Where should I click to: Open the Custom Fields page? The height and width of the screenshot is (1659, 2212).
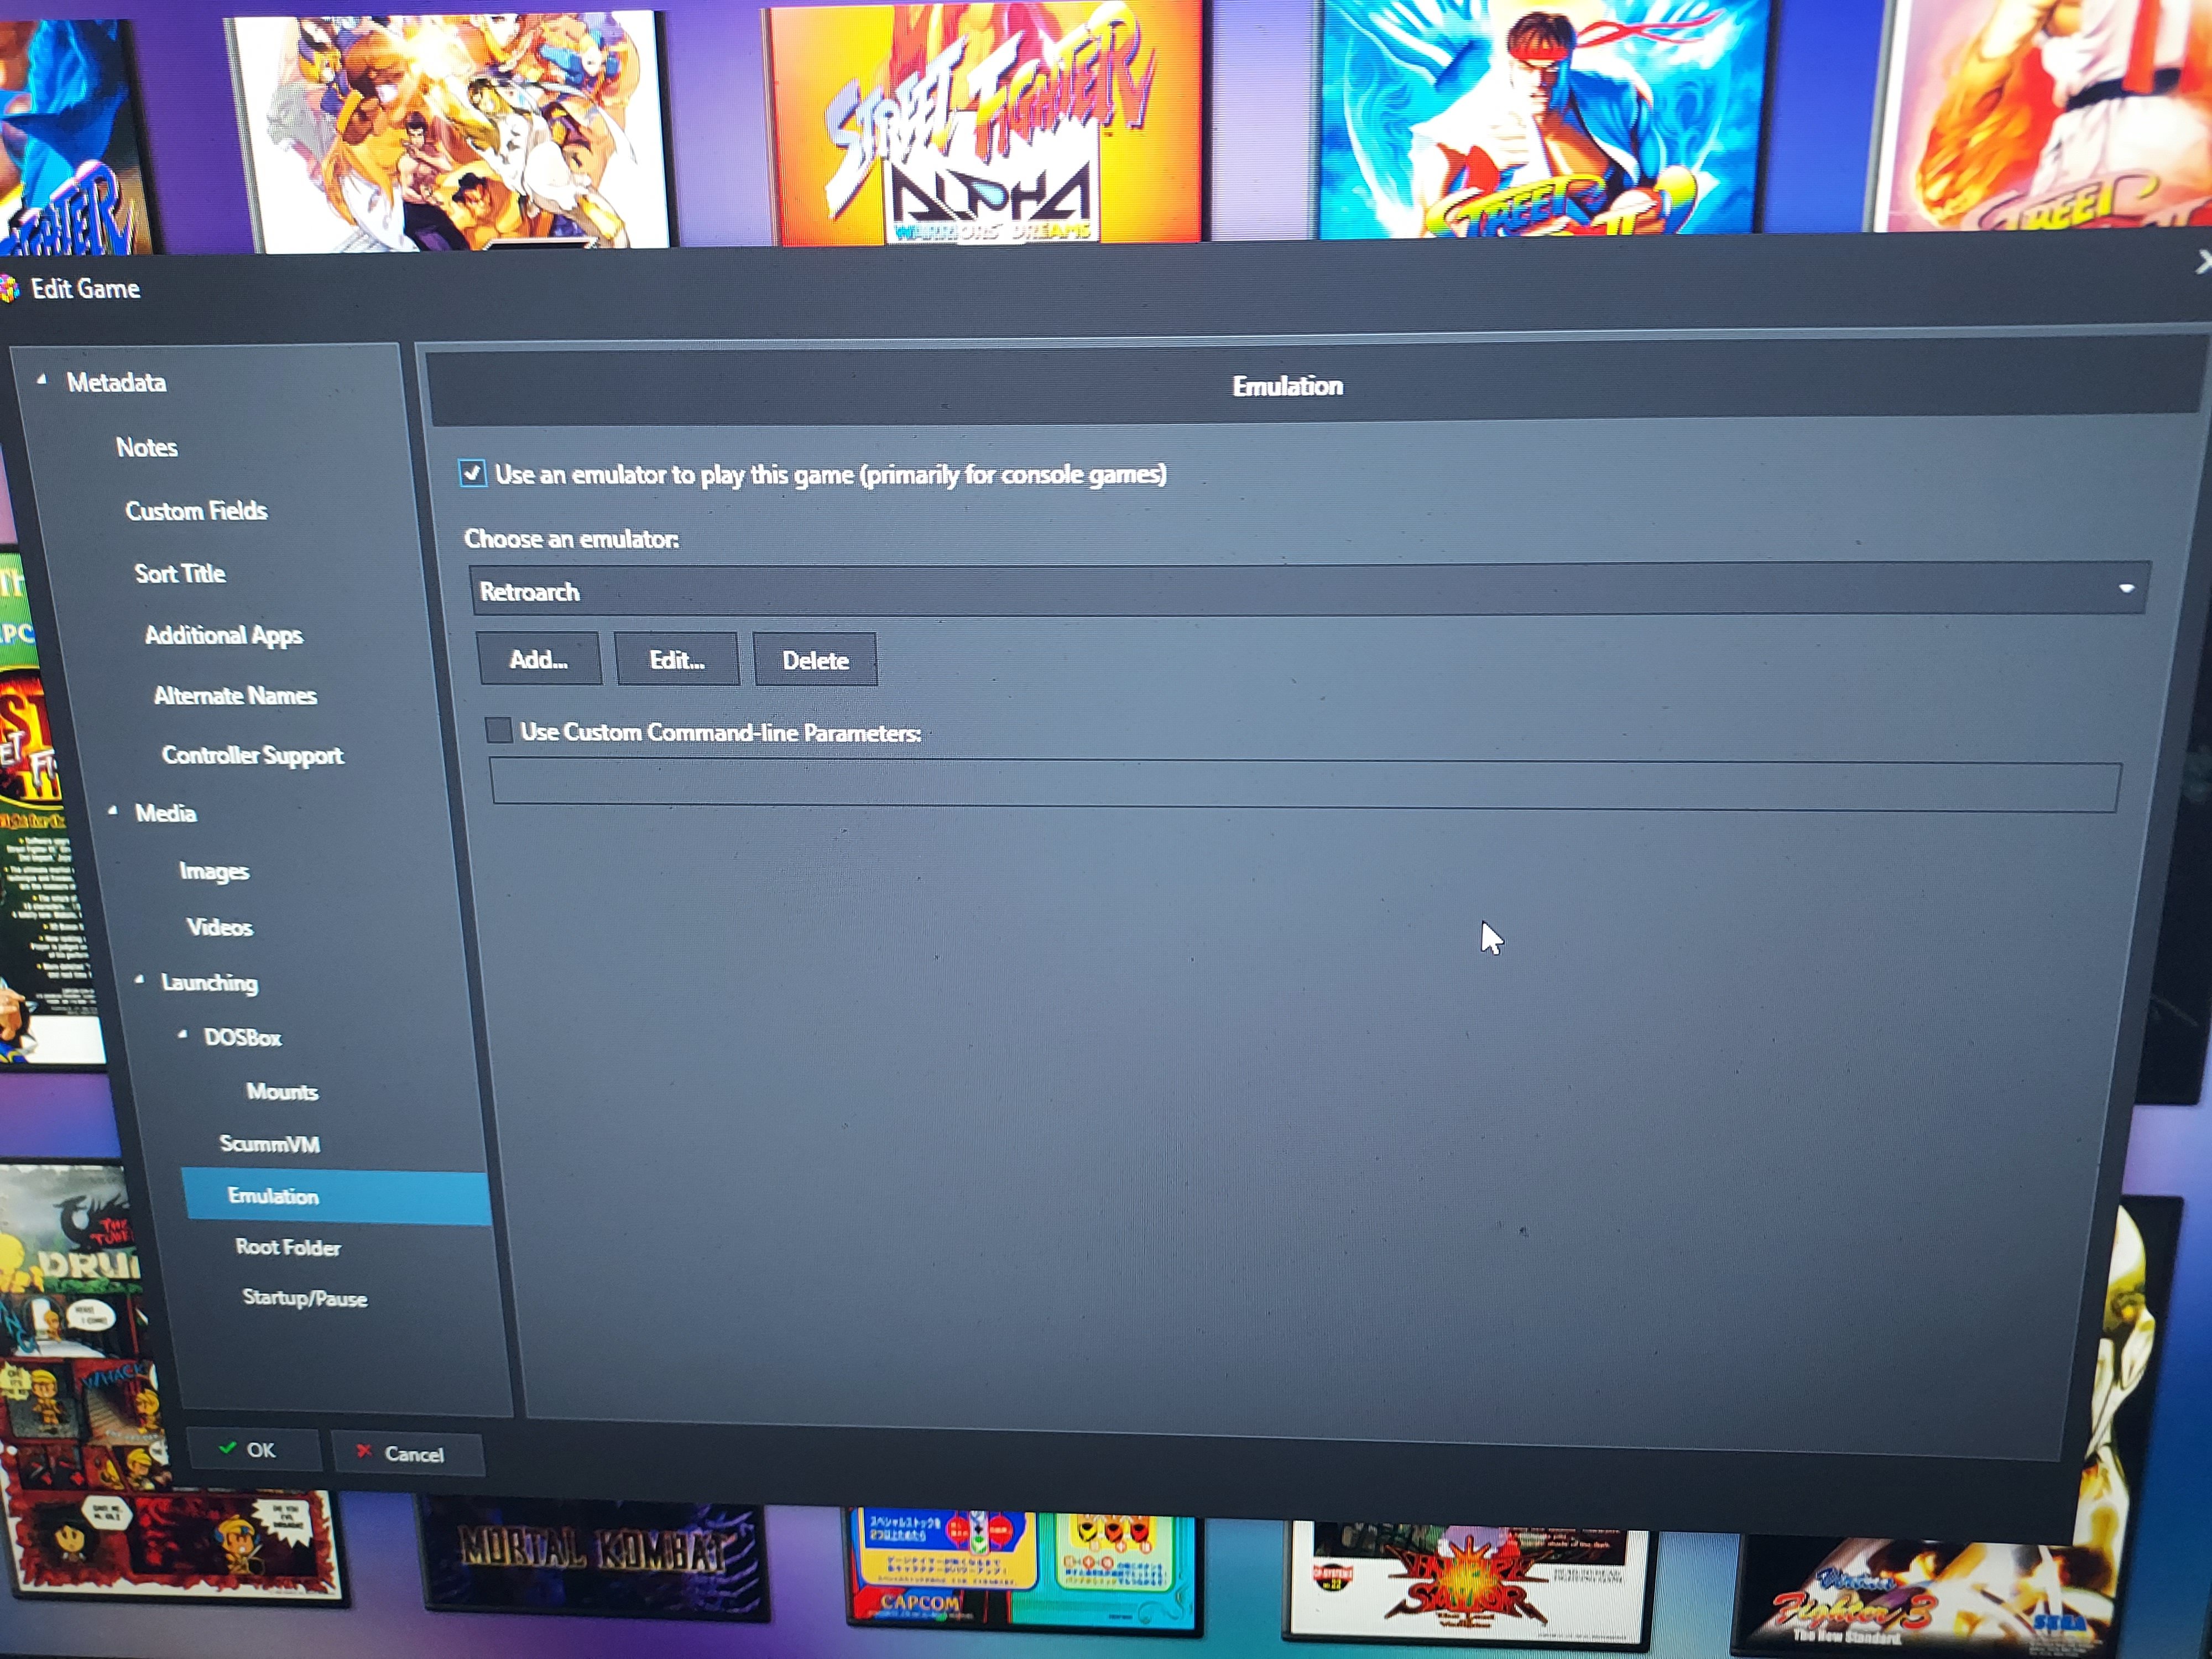(197, 511)
